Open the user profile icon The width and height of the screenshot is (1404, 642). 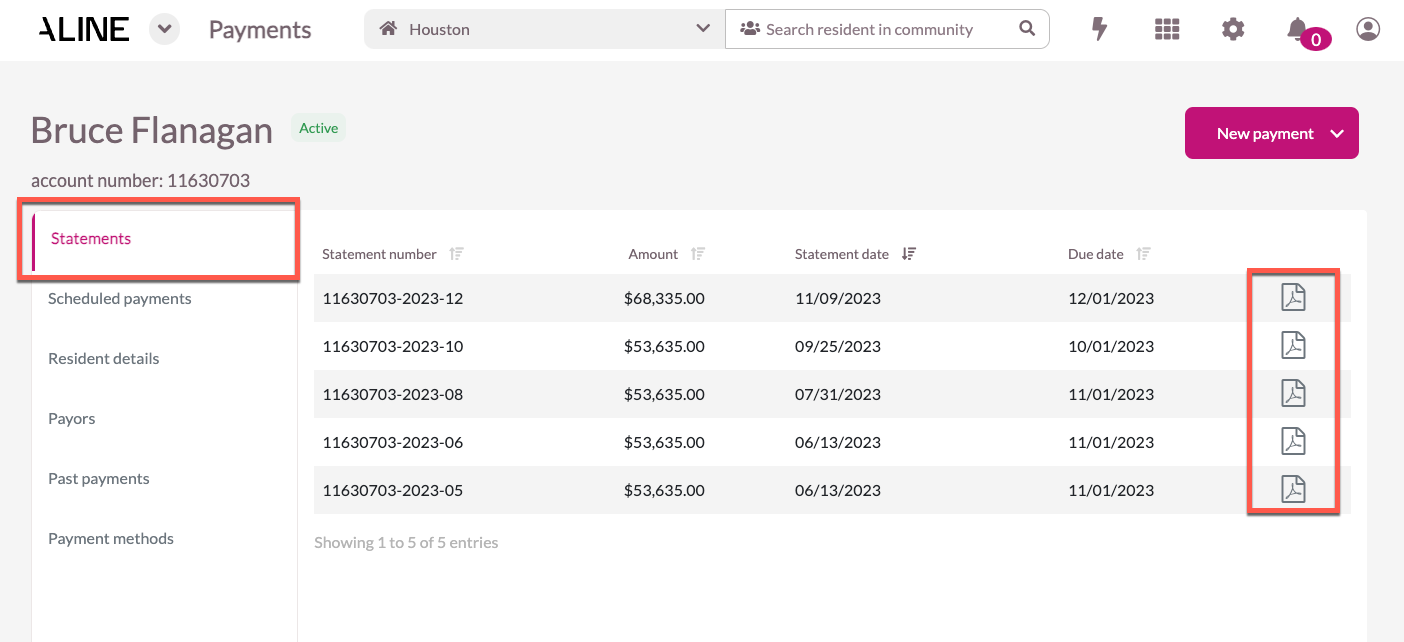[x=1367, y=29]
